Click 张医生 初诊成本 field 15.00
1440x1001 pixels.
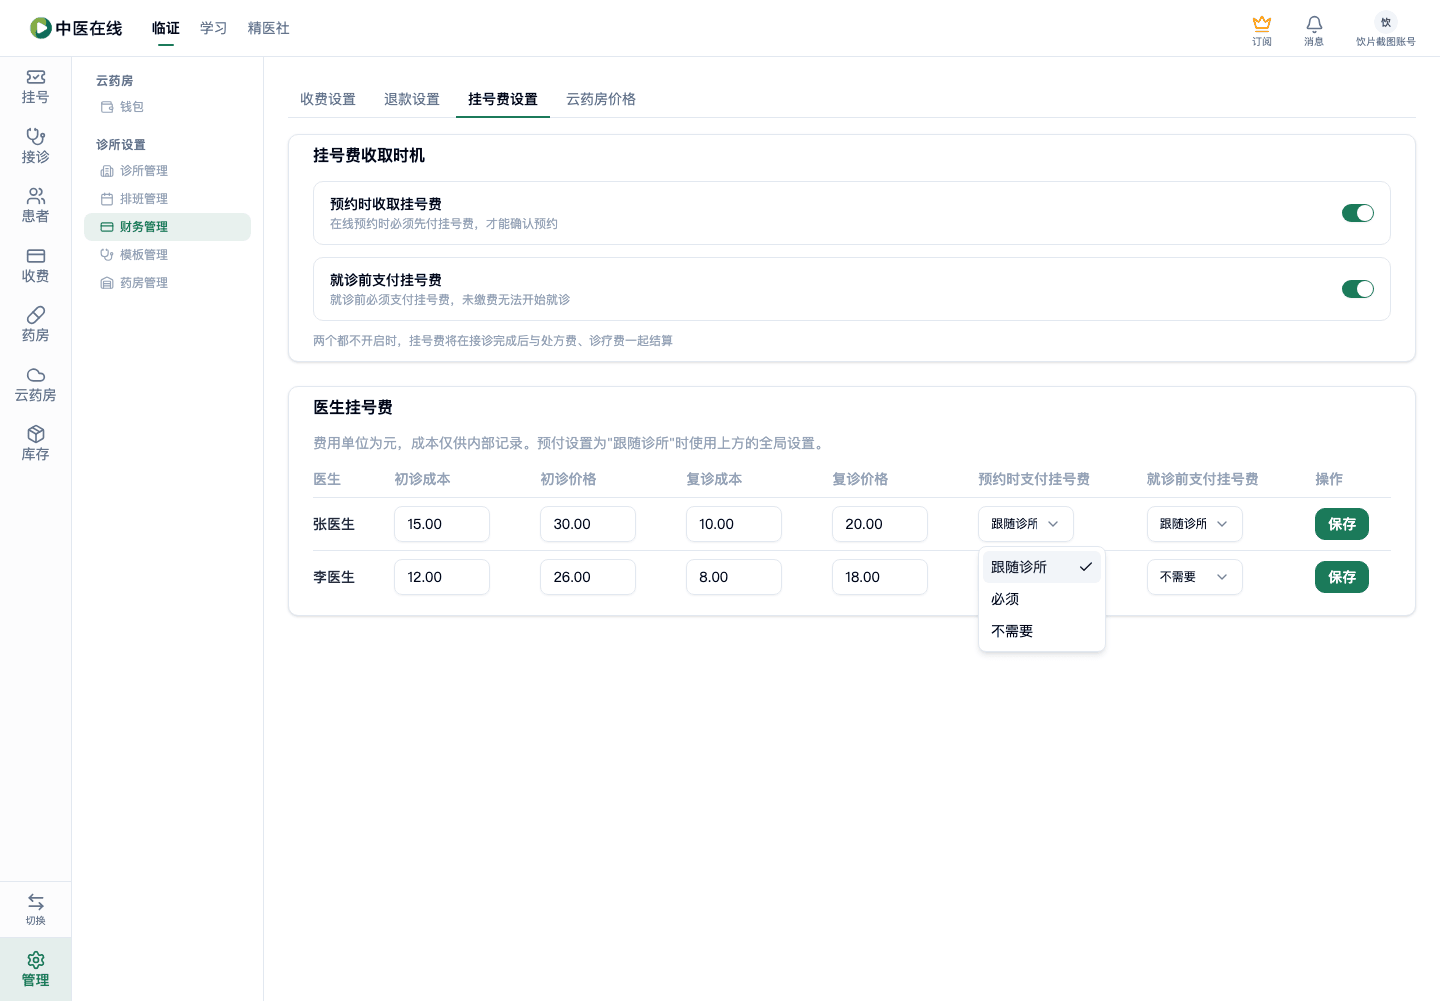point(442,524)
